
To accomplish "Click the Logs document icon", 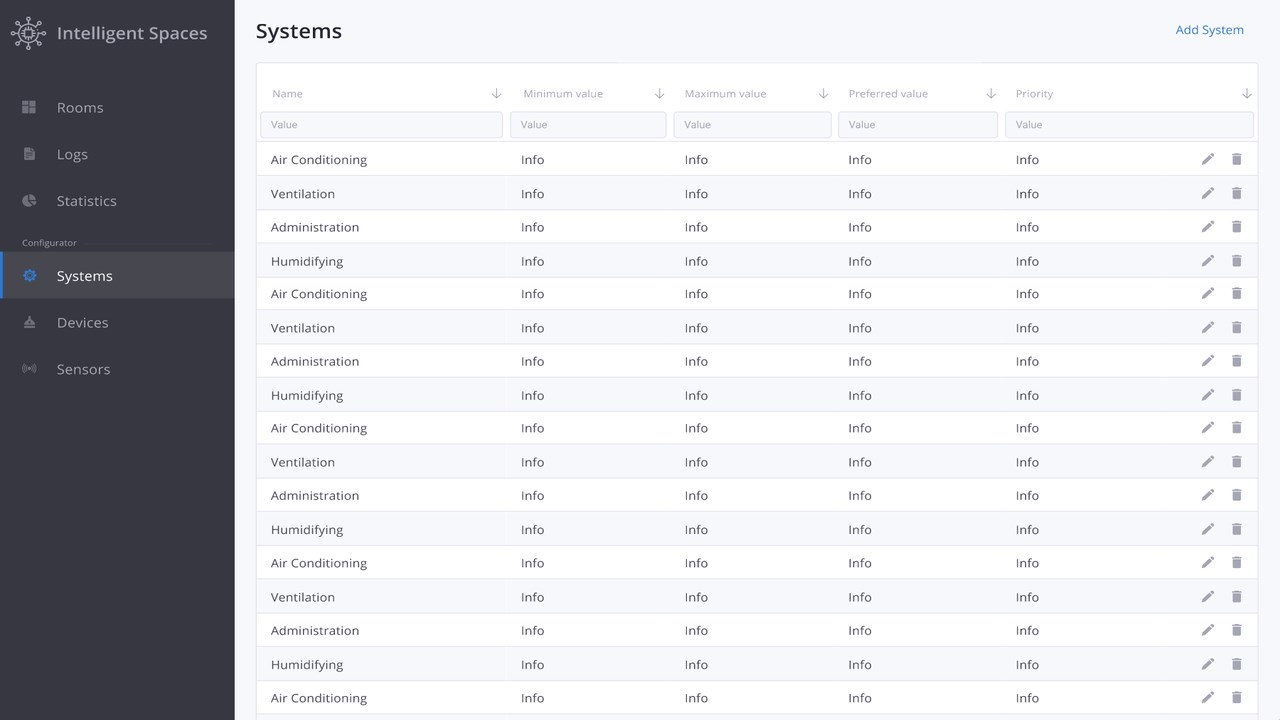I will (x=29, y=154).
